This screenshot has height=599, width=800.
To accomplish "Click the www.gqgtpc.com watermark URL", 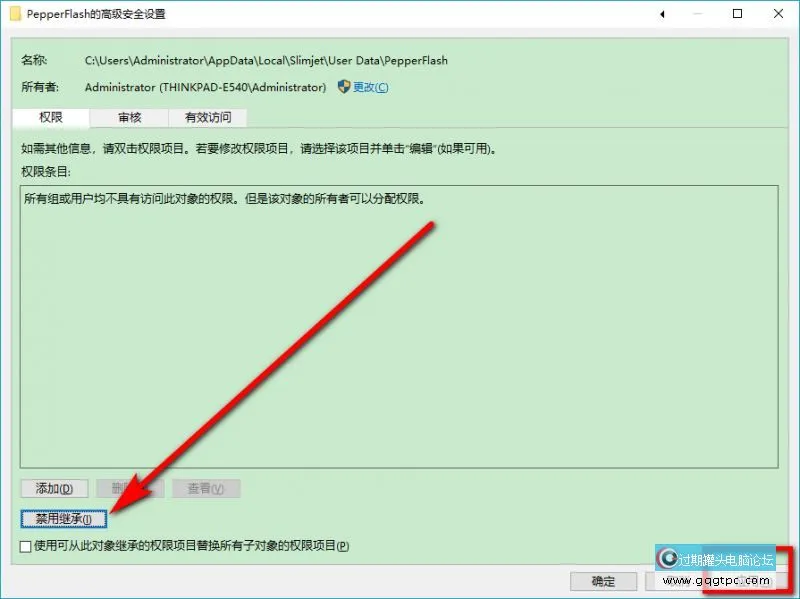I will click(718, 580).
